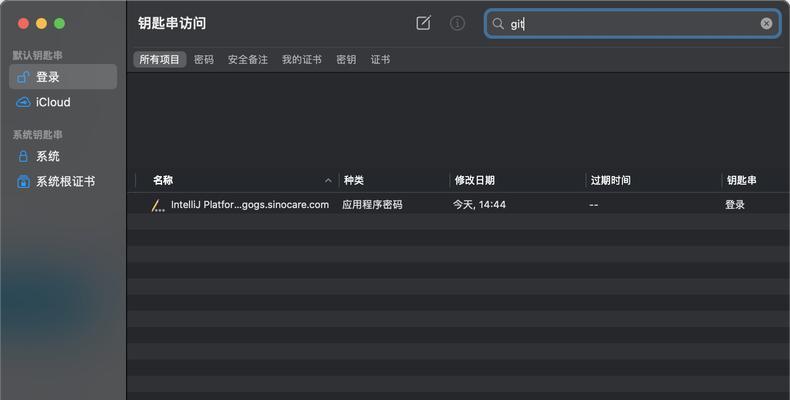Image resolution: width=790 pixels, height=400 pixels.
Task: Click the unlocked padlock icon beside 登录
Action: [x=23, y=77]
